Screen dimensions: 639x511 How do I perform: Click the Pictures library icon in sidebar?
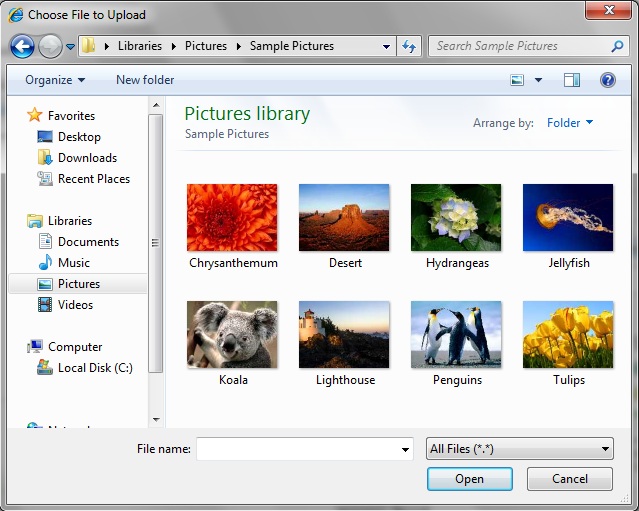pos(45,284)
